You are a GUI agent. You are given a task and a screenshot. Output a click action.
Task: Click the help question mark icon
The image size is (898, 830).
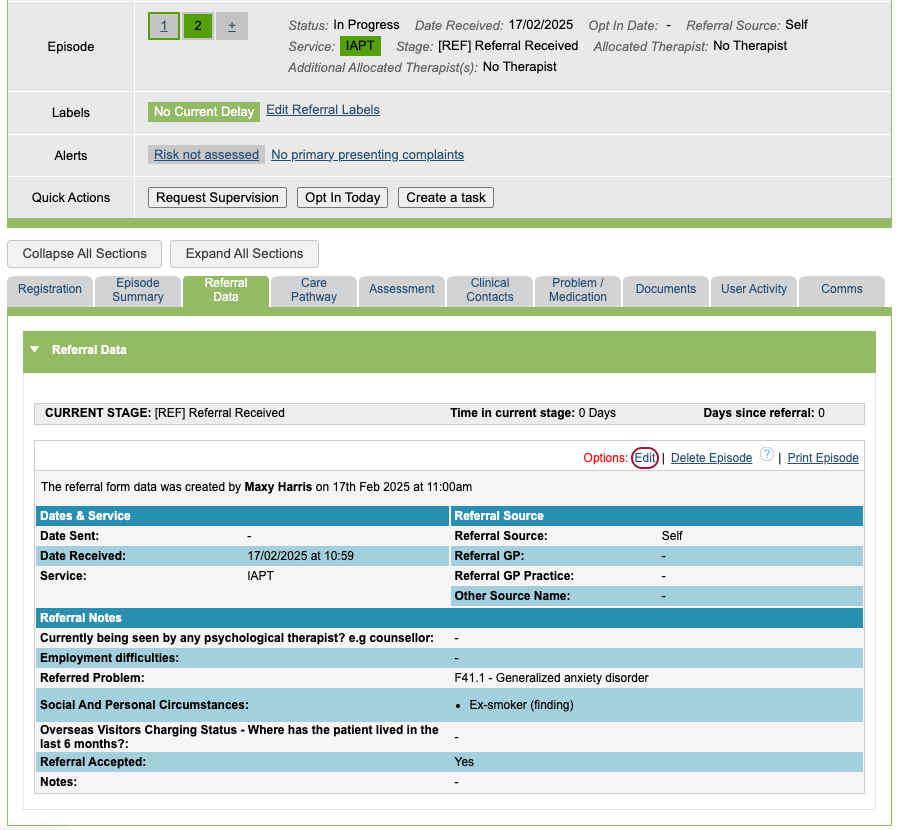(x=767, y=455)
